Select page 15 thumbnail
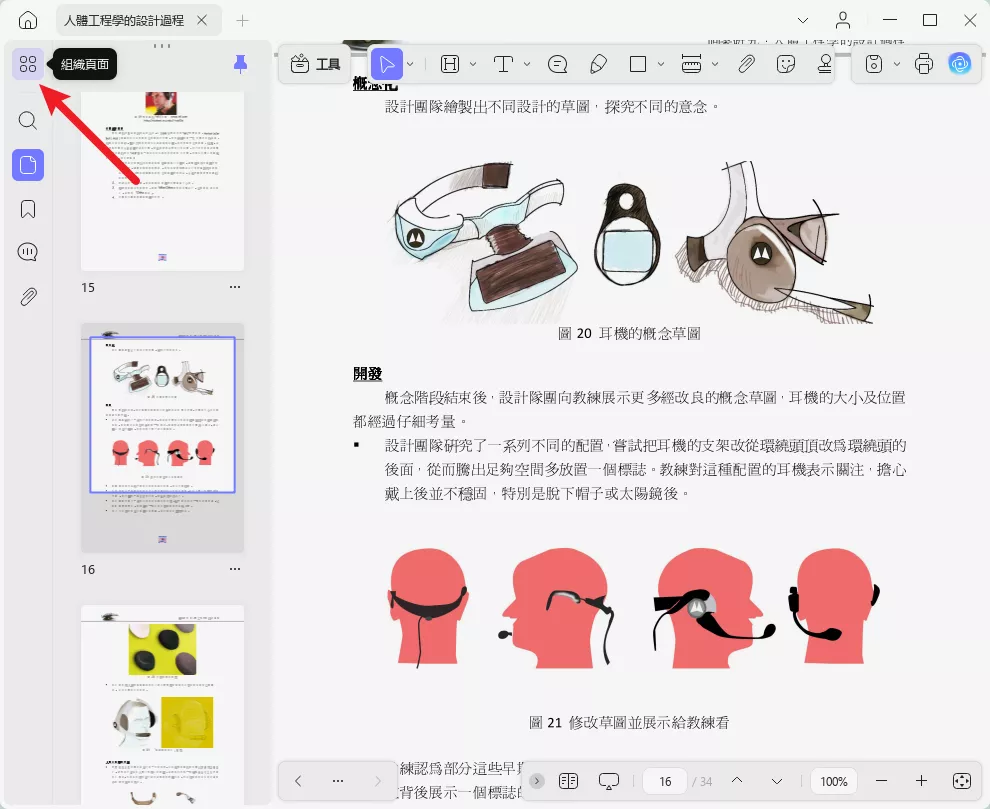 (162, 181)
